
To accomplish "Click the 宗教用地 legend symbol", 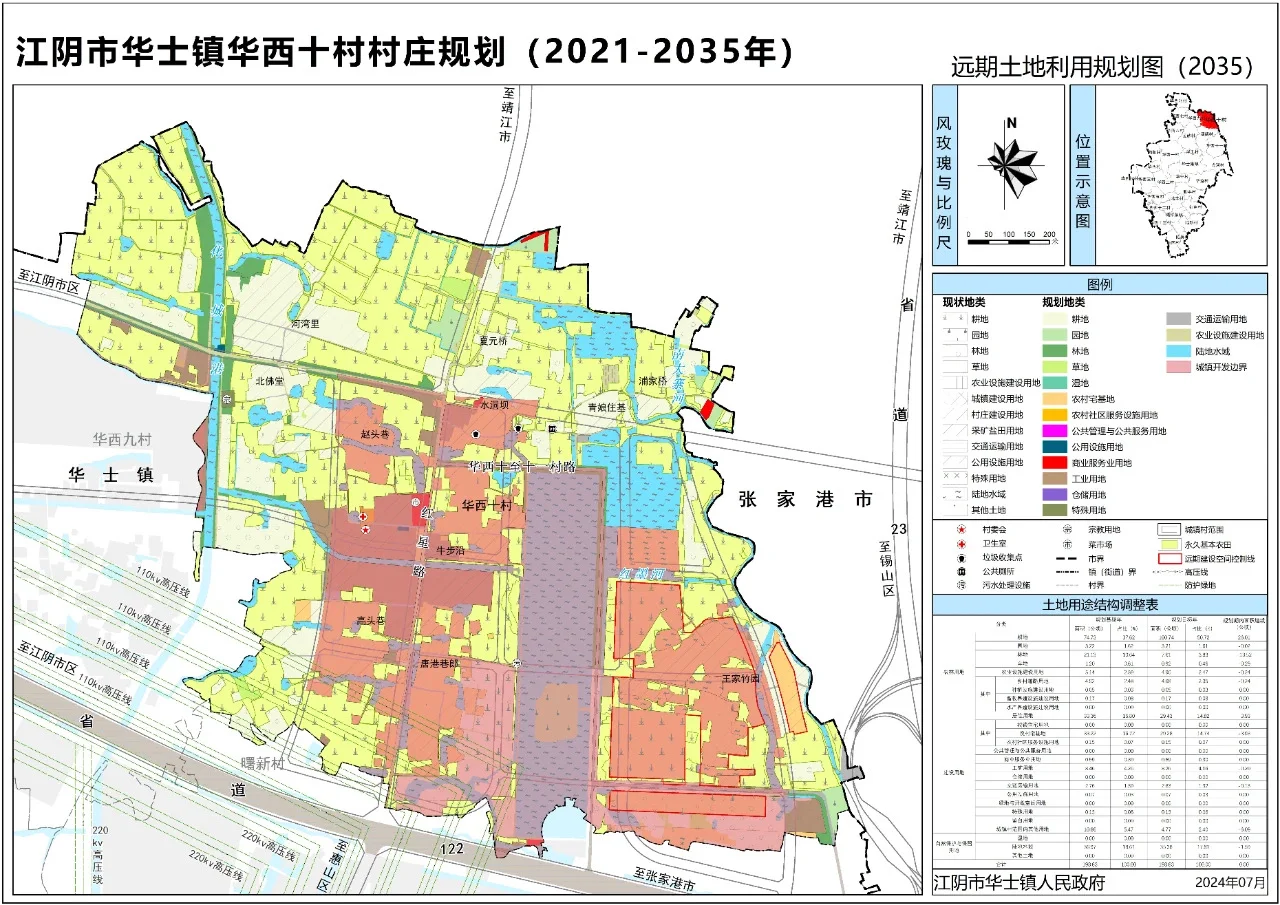I will (x=1067, y=529).
